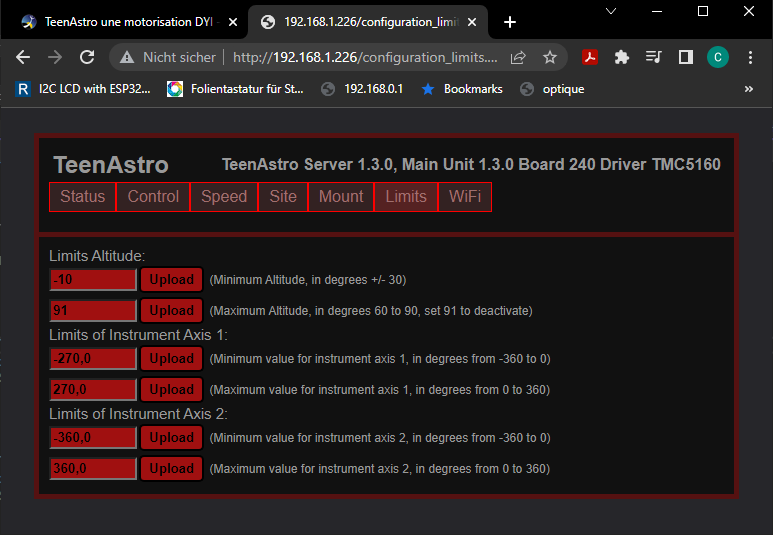Minimize the browser window
Image resolution: width=773 pixels, height=535 pixels.
657,11
